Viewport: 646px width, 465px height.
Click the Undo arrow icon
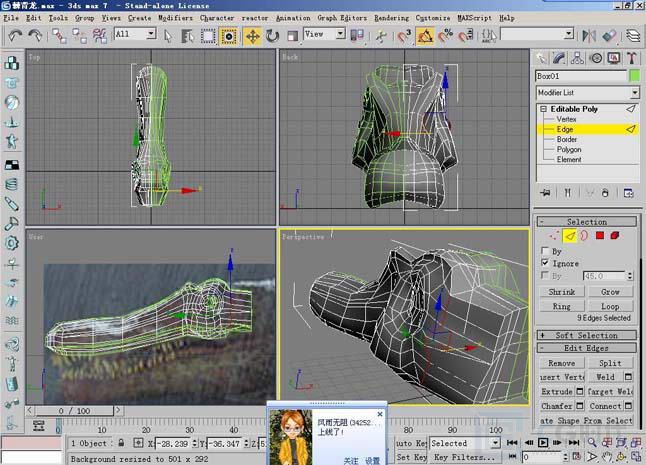point(15,36)
